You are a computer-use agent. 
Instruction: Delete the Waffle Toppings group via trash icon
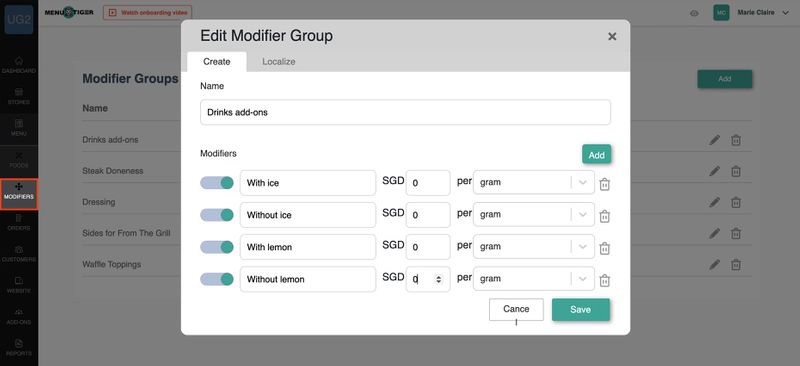pos(736,264)
